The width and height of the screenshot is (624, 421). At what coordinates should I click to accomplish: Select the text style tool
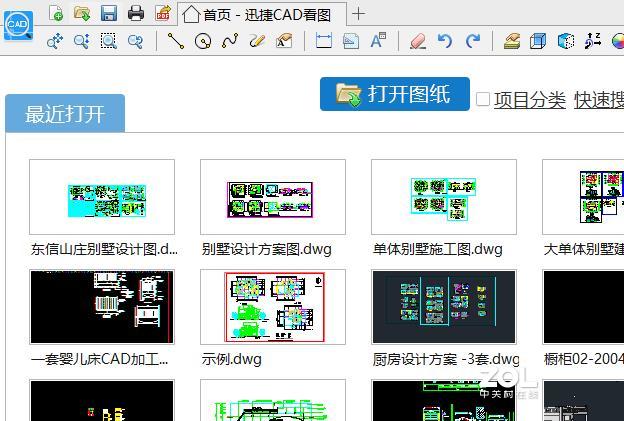[x=378, y=41]
